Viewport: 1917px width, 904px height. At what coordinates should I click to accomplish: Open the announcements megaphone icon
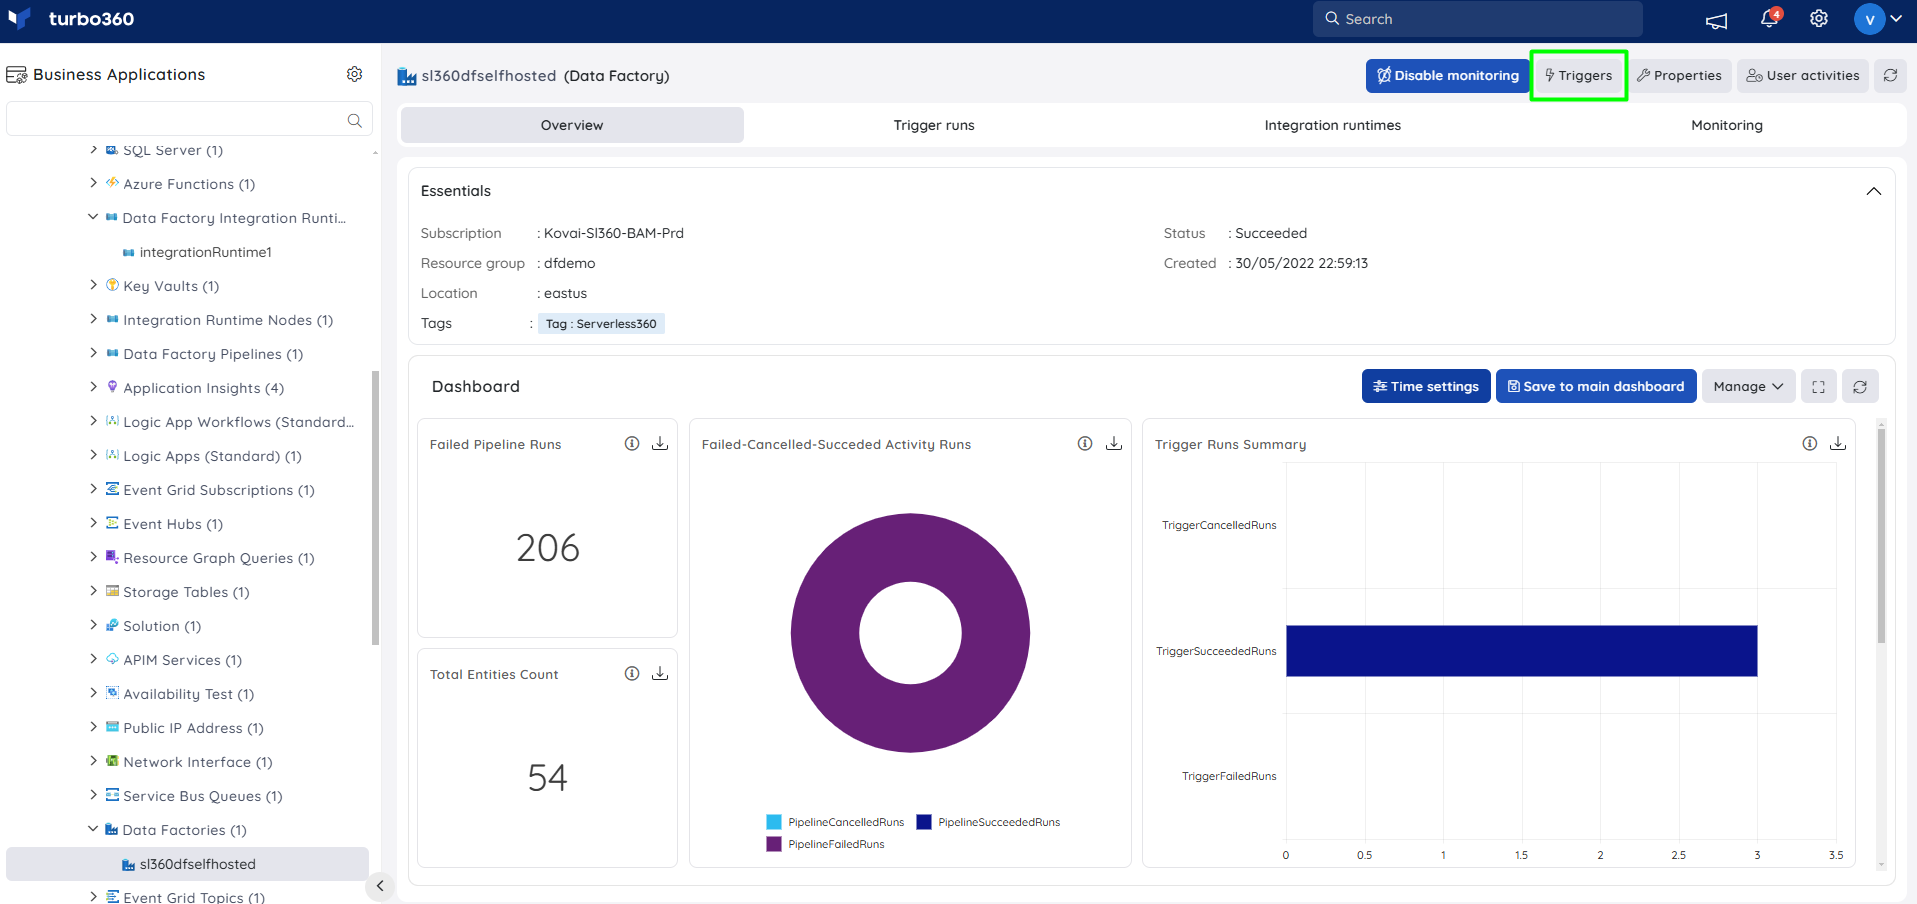[x=1716, y=20]
